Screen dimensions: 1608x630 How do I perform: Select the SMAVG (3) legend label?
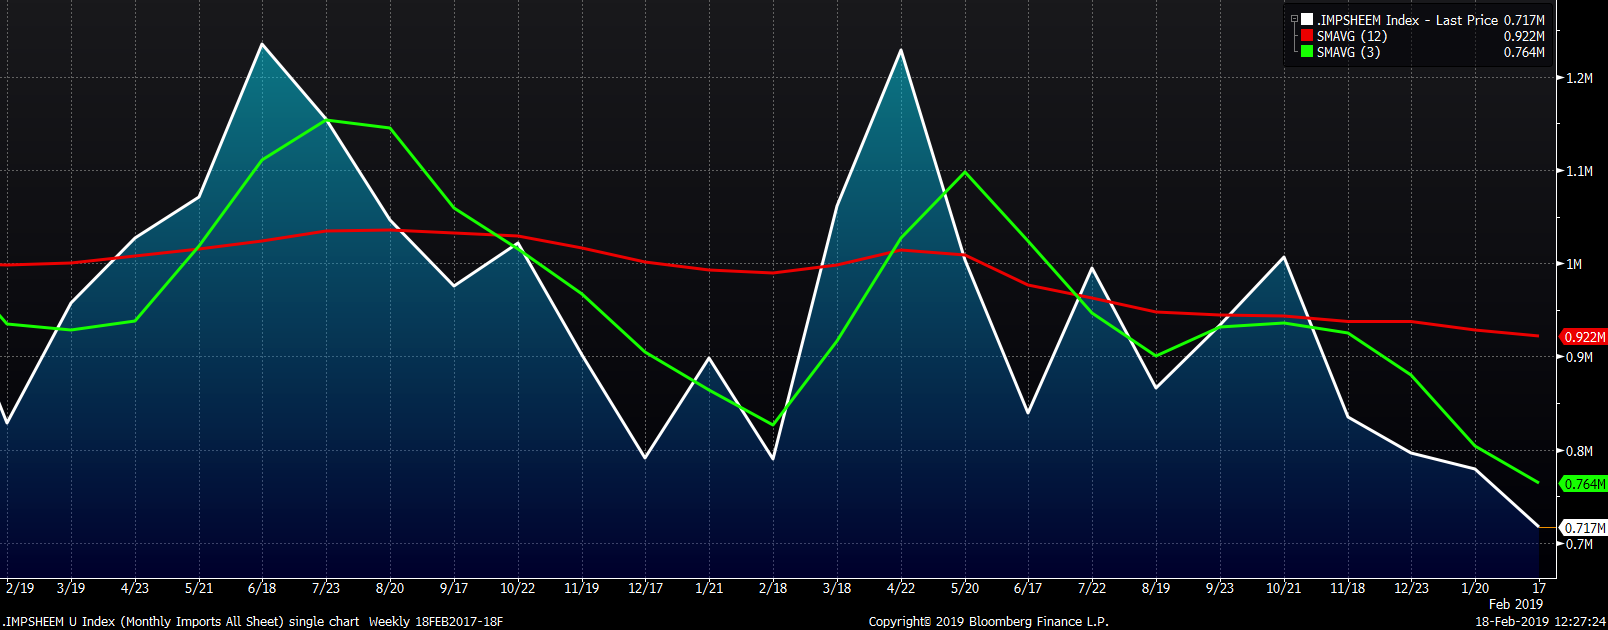point(1348,52)
